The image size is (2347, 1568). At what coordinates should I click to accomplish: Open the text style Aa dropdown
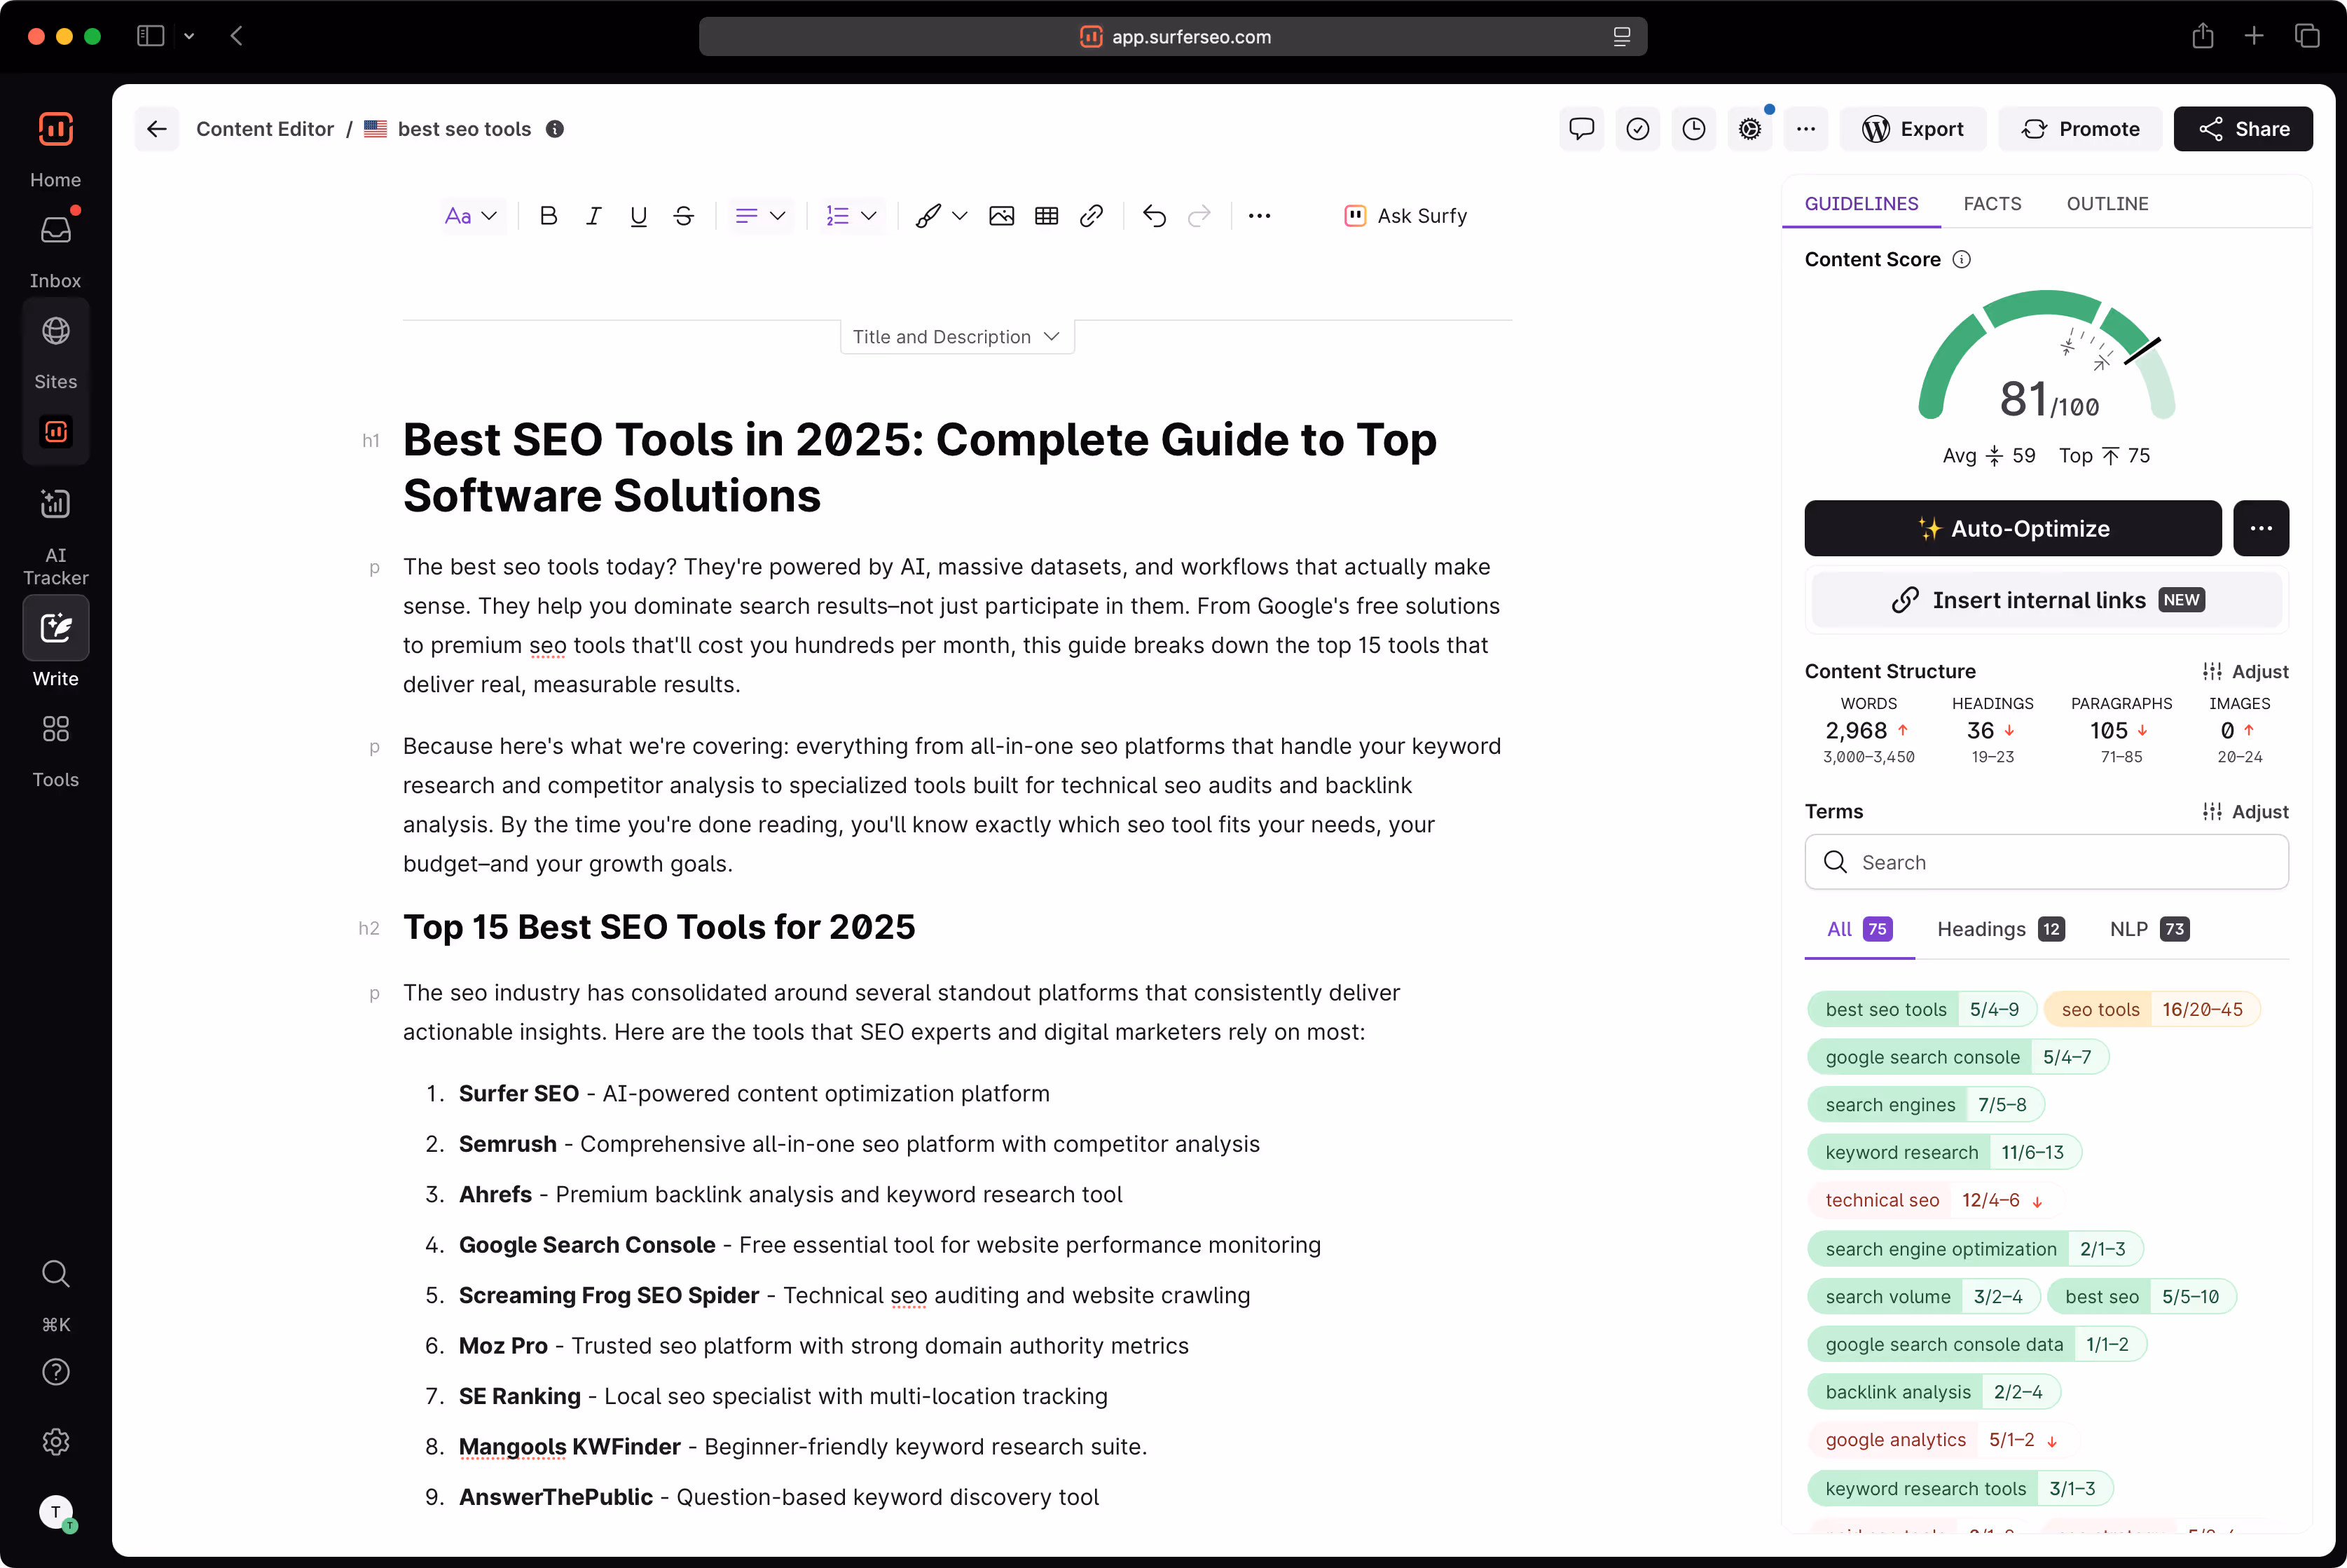(471, 216)
